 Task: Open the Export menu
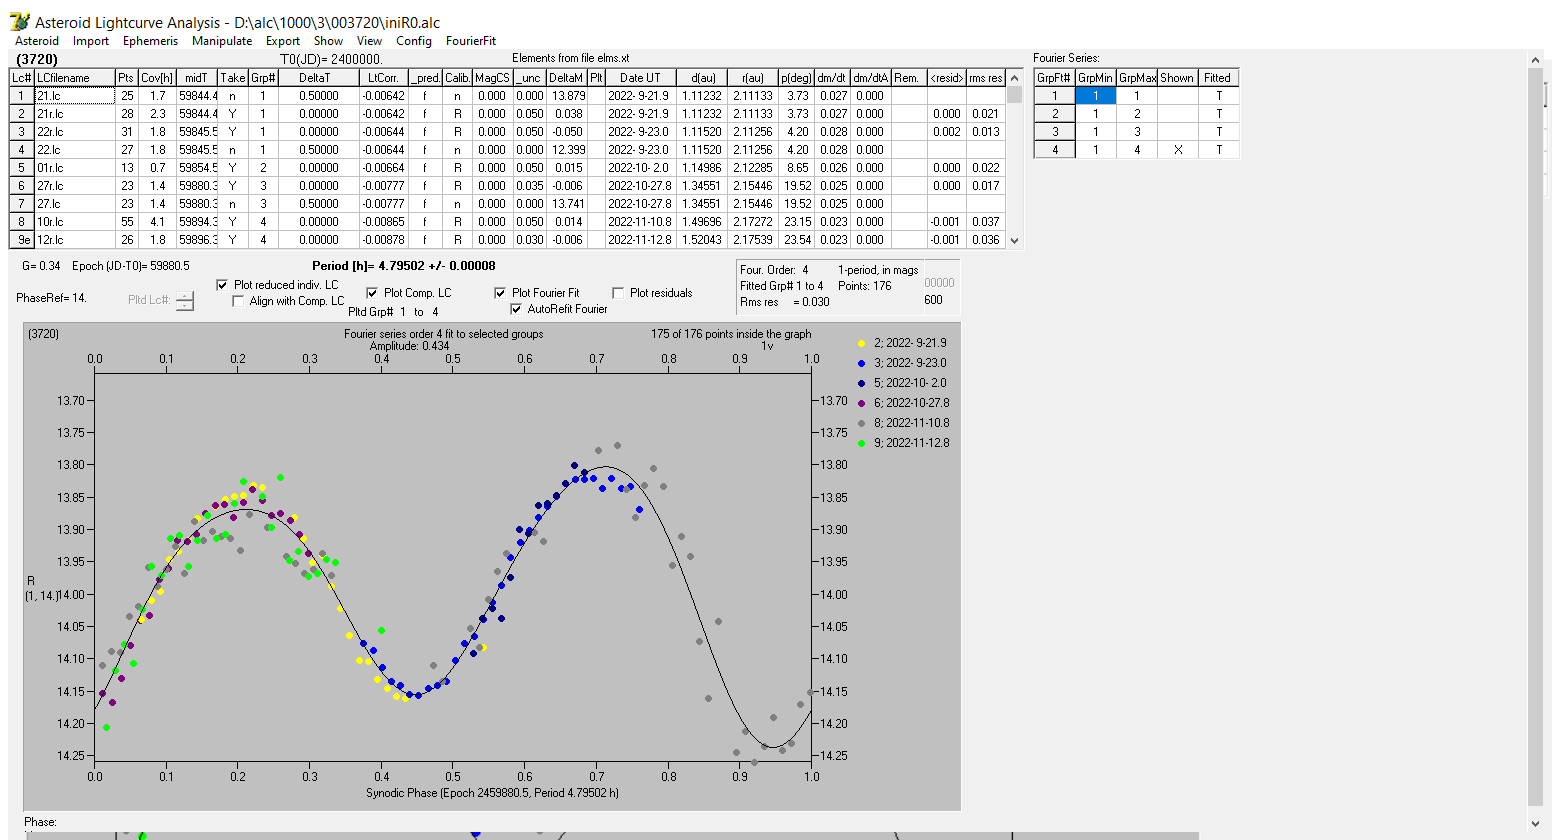(x=283, y=41)
